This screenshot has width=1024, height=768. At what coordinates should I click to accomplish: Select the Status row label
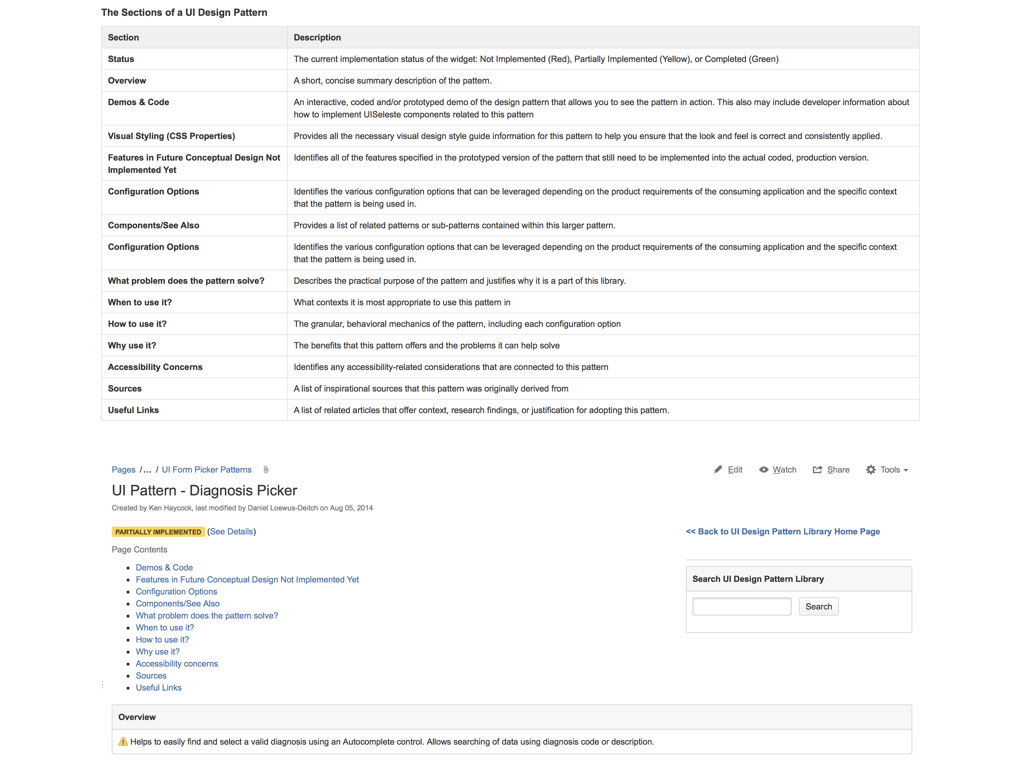pyautogui.click(x=121, y=59)
